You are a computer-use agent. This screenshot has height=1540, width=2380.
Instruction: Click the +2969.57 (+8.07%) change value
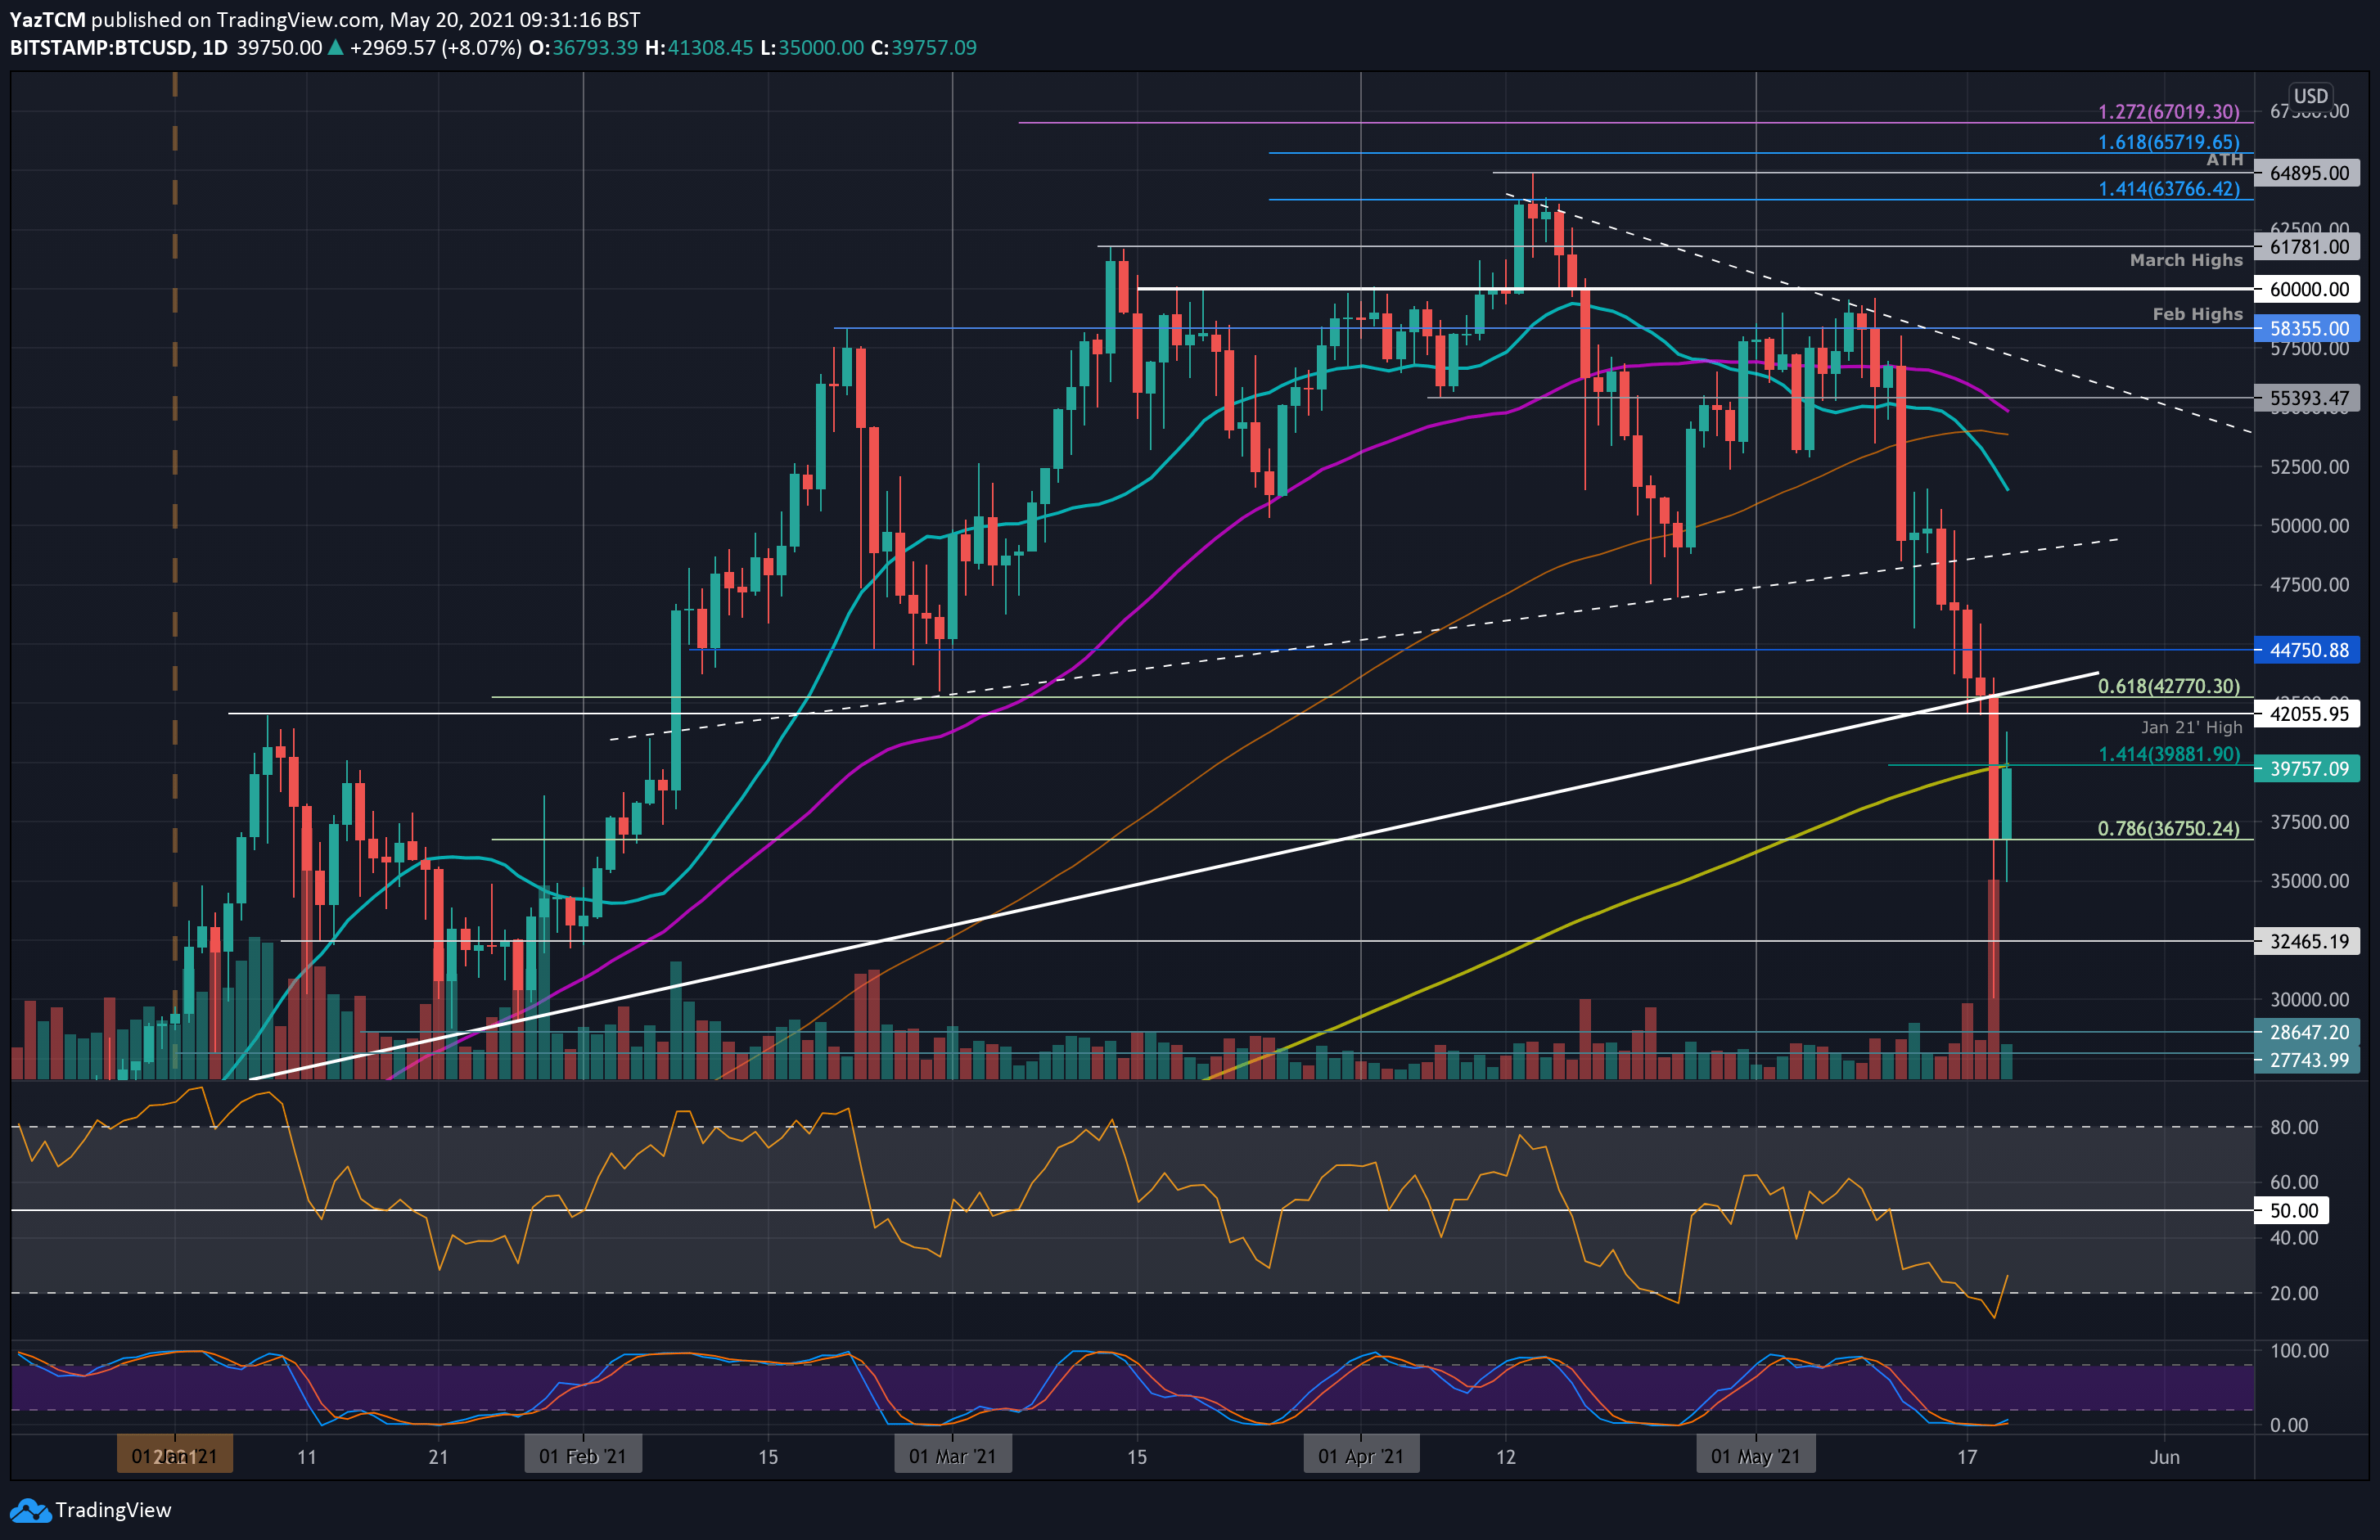[436, 48]
